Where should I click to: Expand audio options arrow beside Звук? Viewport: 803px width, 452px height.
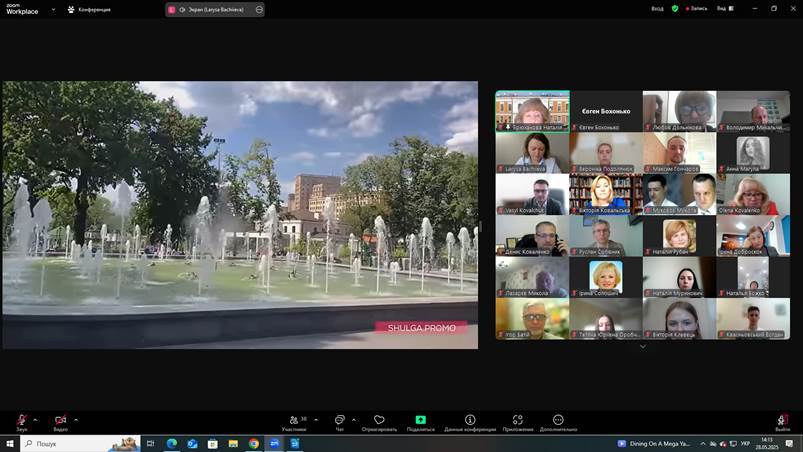tap(35, 419)
